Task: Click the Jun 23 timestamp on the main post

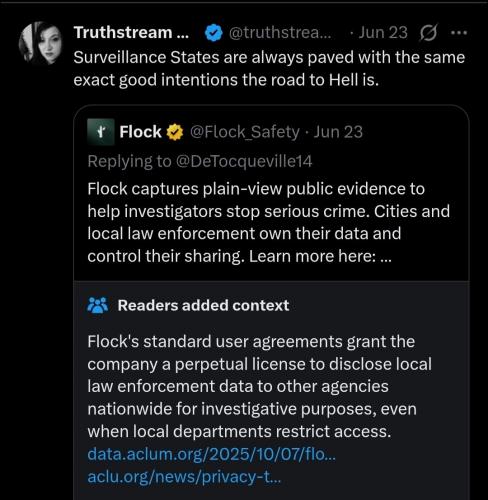Action: [383, 33]
